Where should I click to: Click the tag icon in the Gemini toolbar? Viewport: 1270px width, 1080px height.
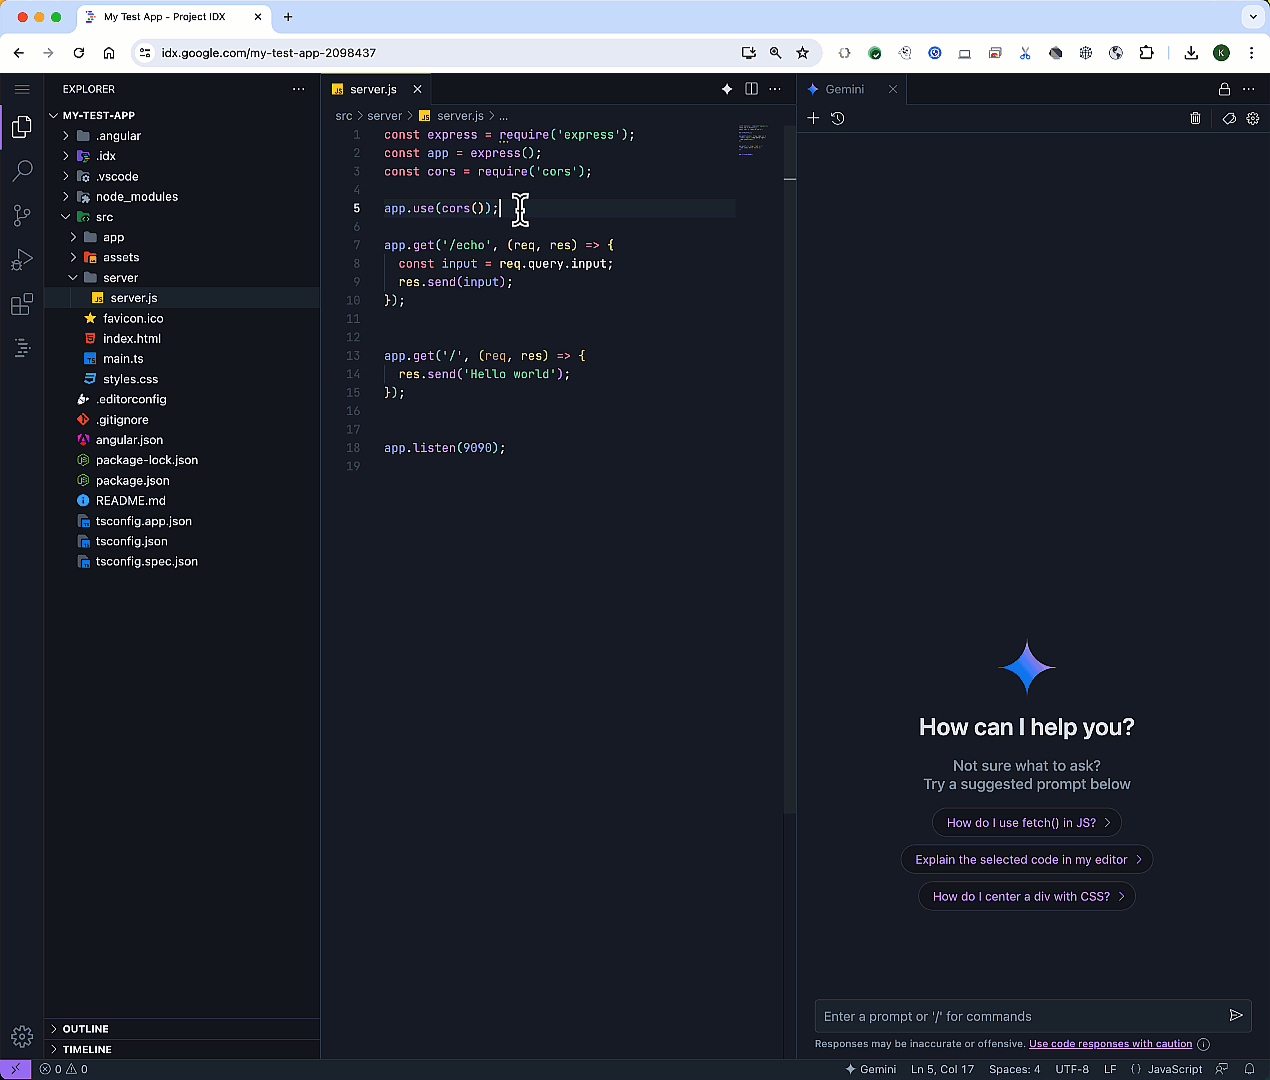pos(1229,118)
